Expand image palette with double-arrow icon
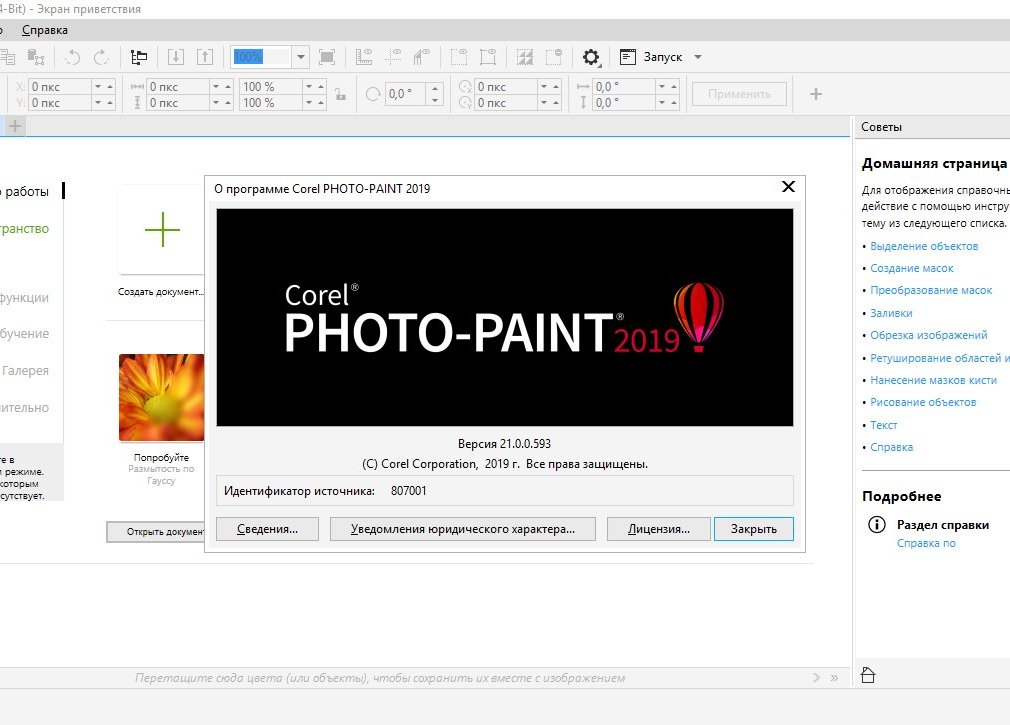Screen dimensions: 1010x725 coord(834,677)
